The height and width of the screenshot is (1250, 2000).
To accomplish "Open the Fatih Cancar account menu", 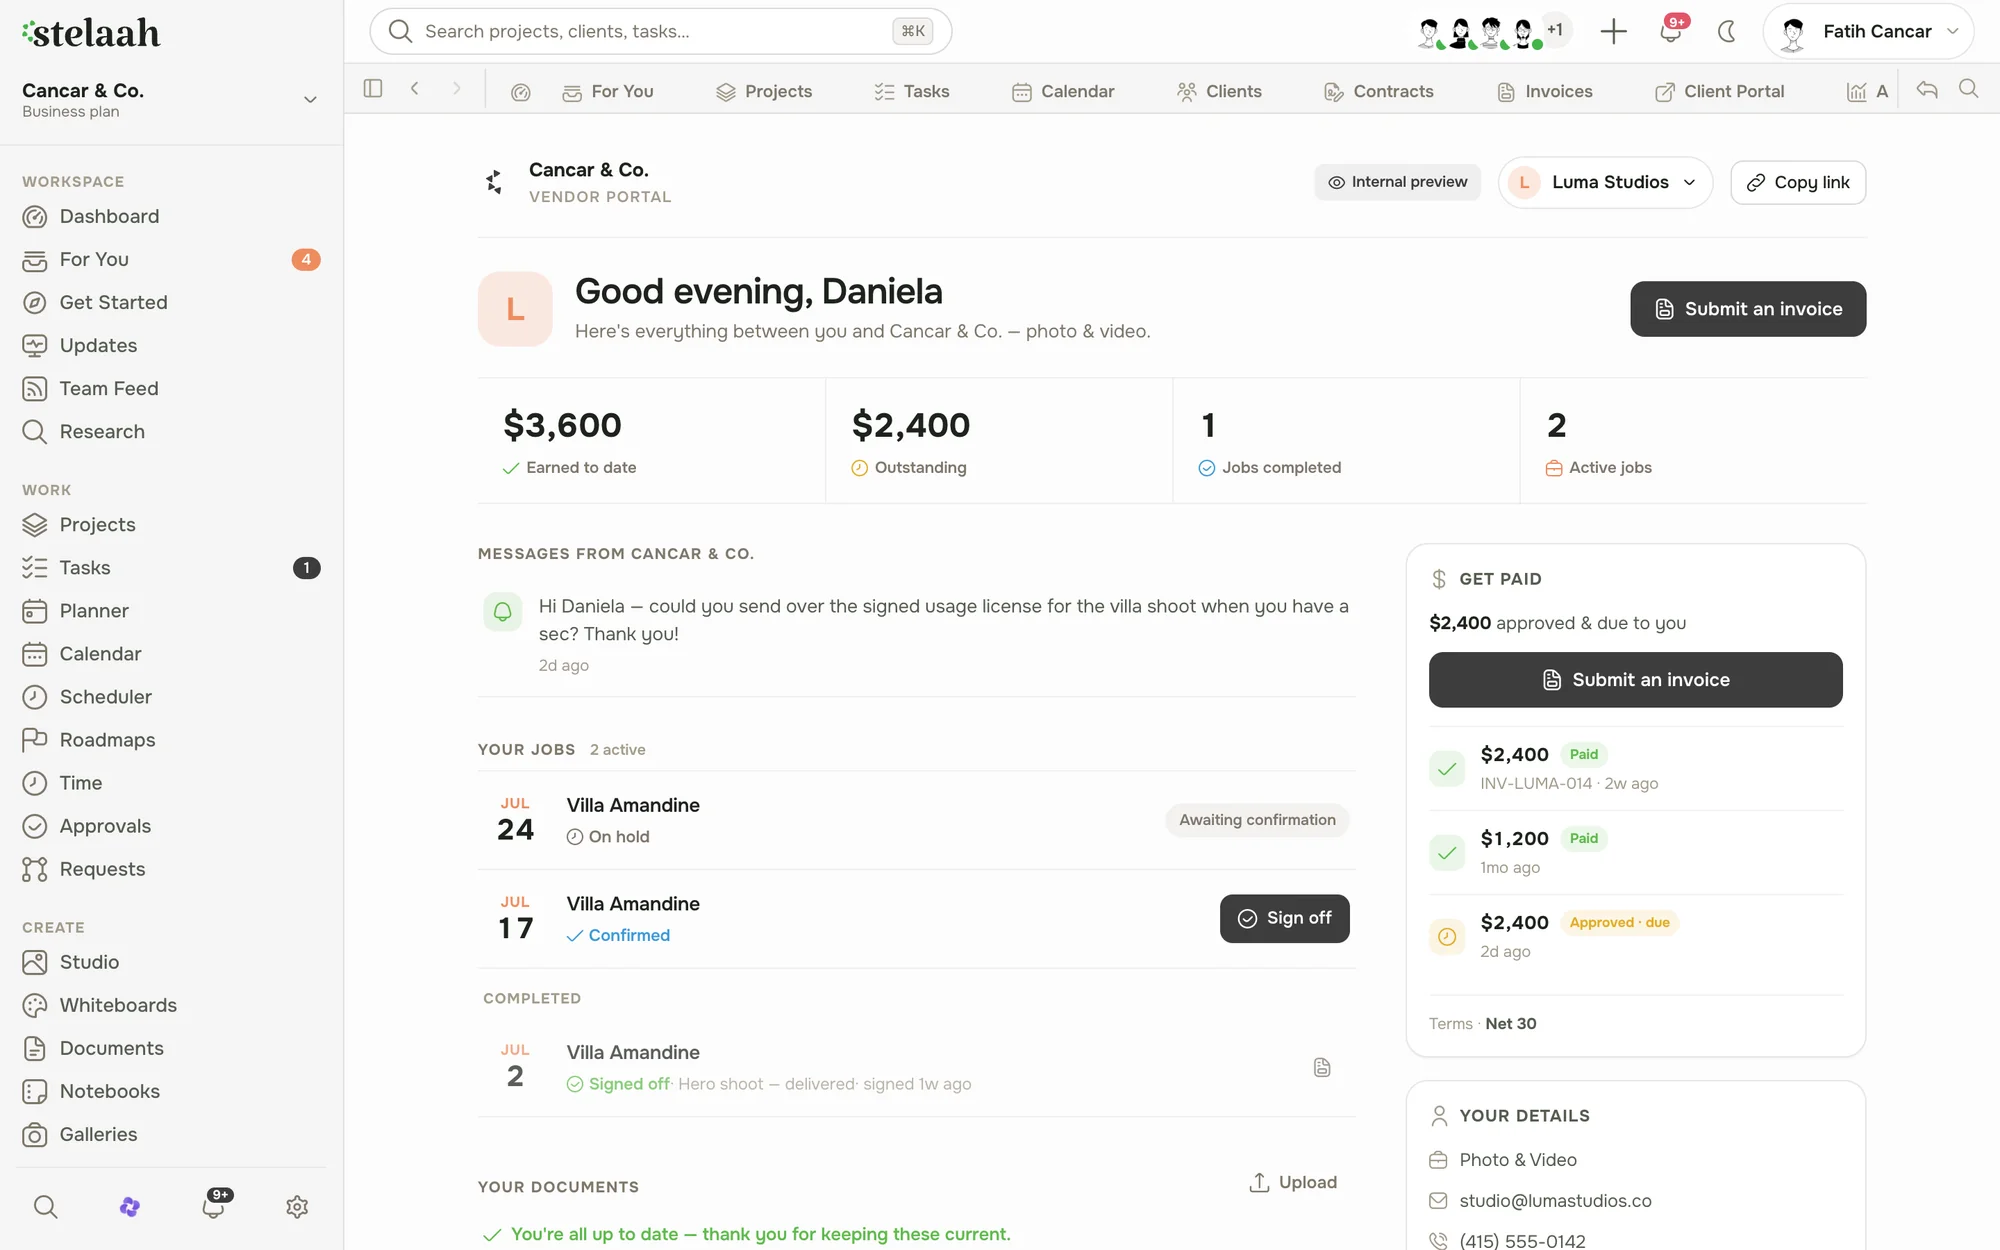I will coord(1868,31).
